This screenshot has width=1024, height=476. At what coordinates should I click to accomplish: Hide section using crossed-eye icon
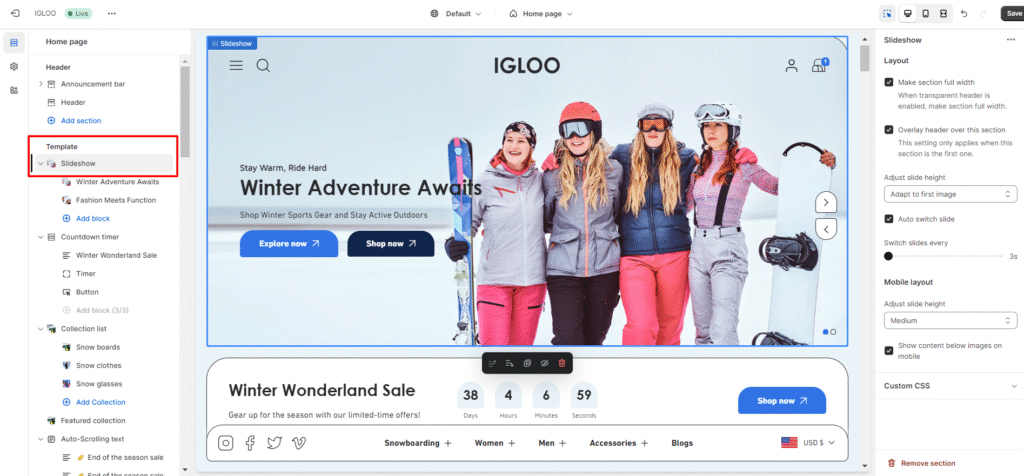point(544,363)
